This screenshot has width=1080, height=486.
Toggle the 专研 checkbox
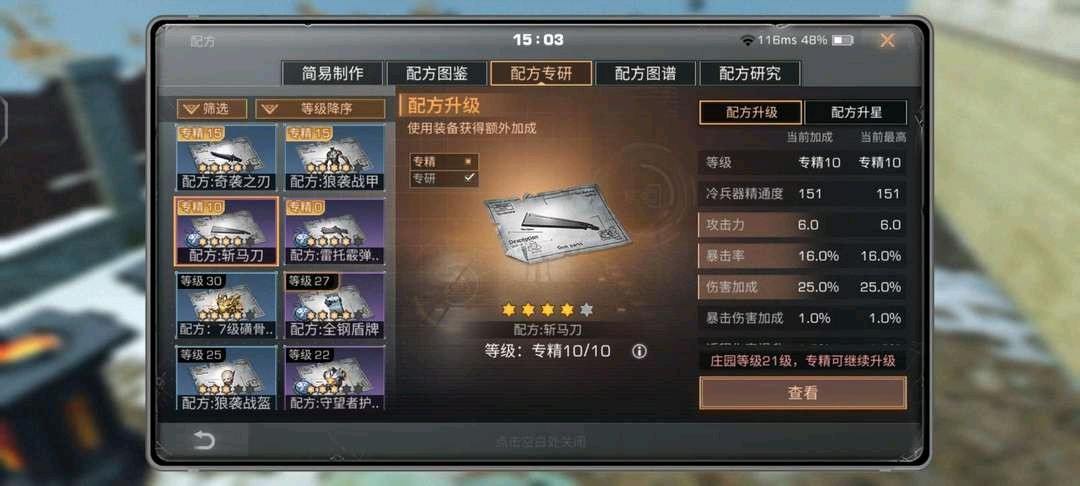tap(469, 178)
